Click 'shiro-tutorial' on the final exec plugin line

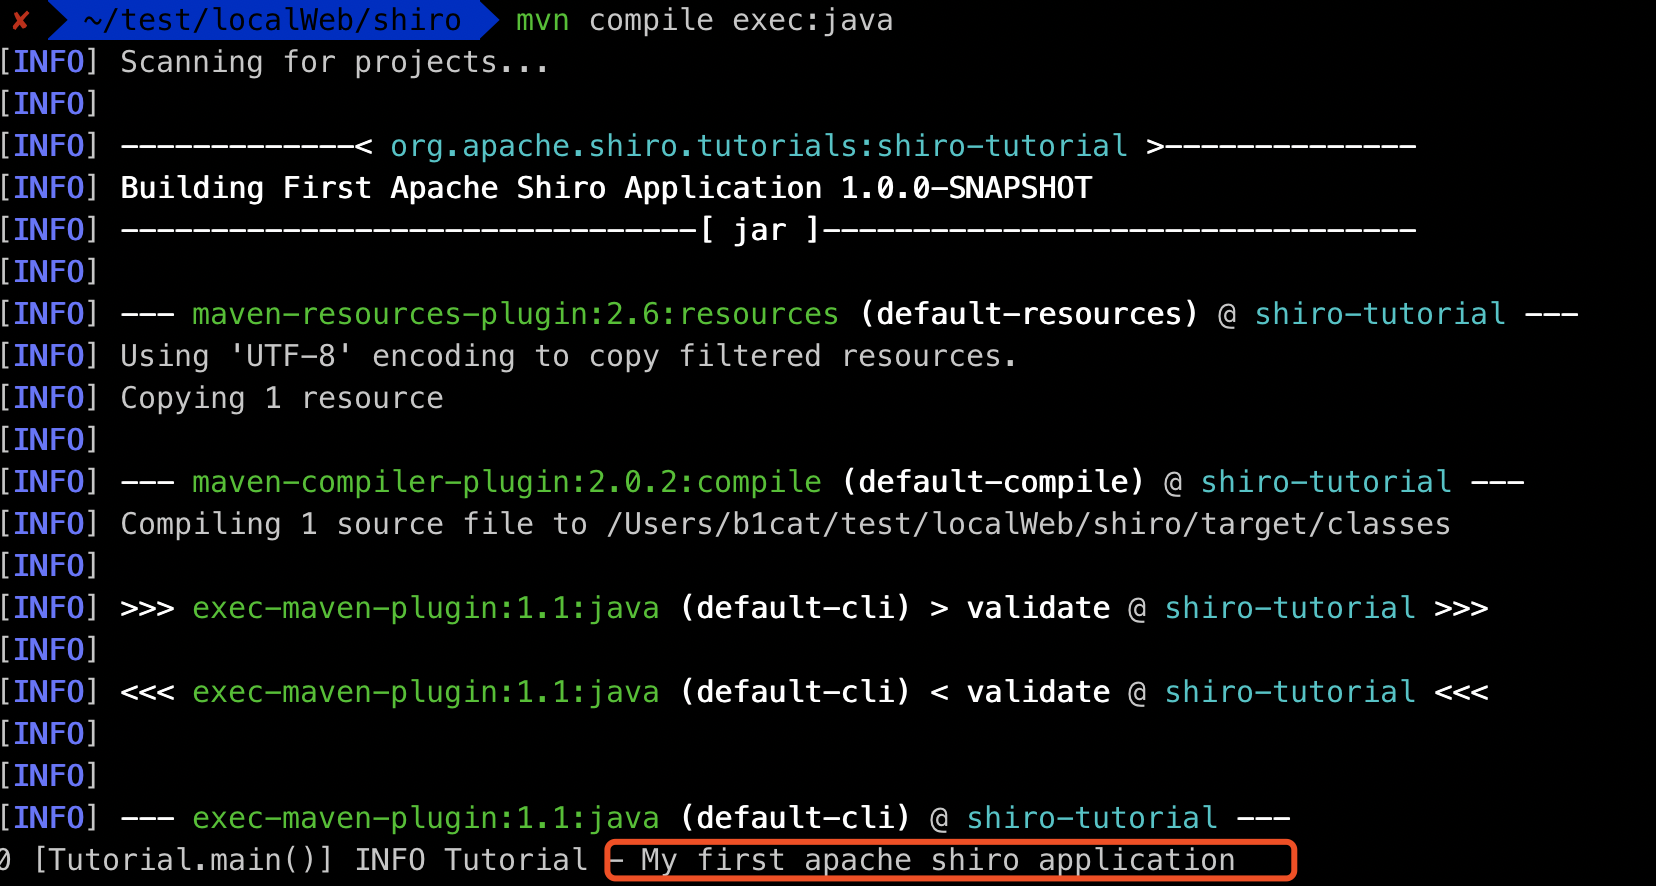point(1092,818)
